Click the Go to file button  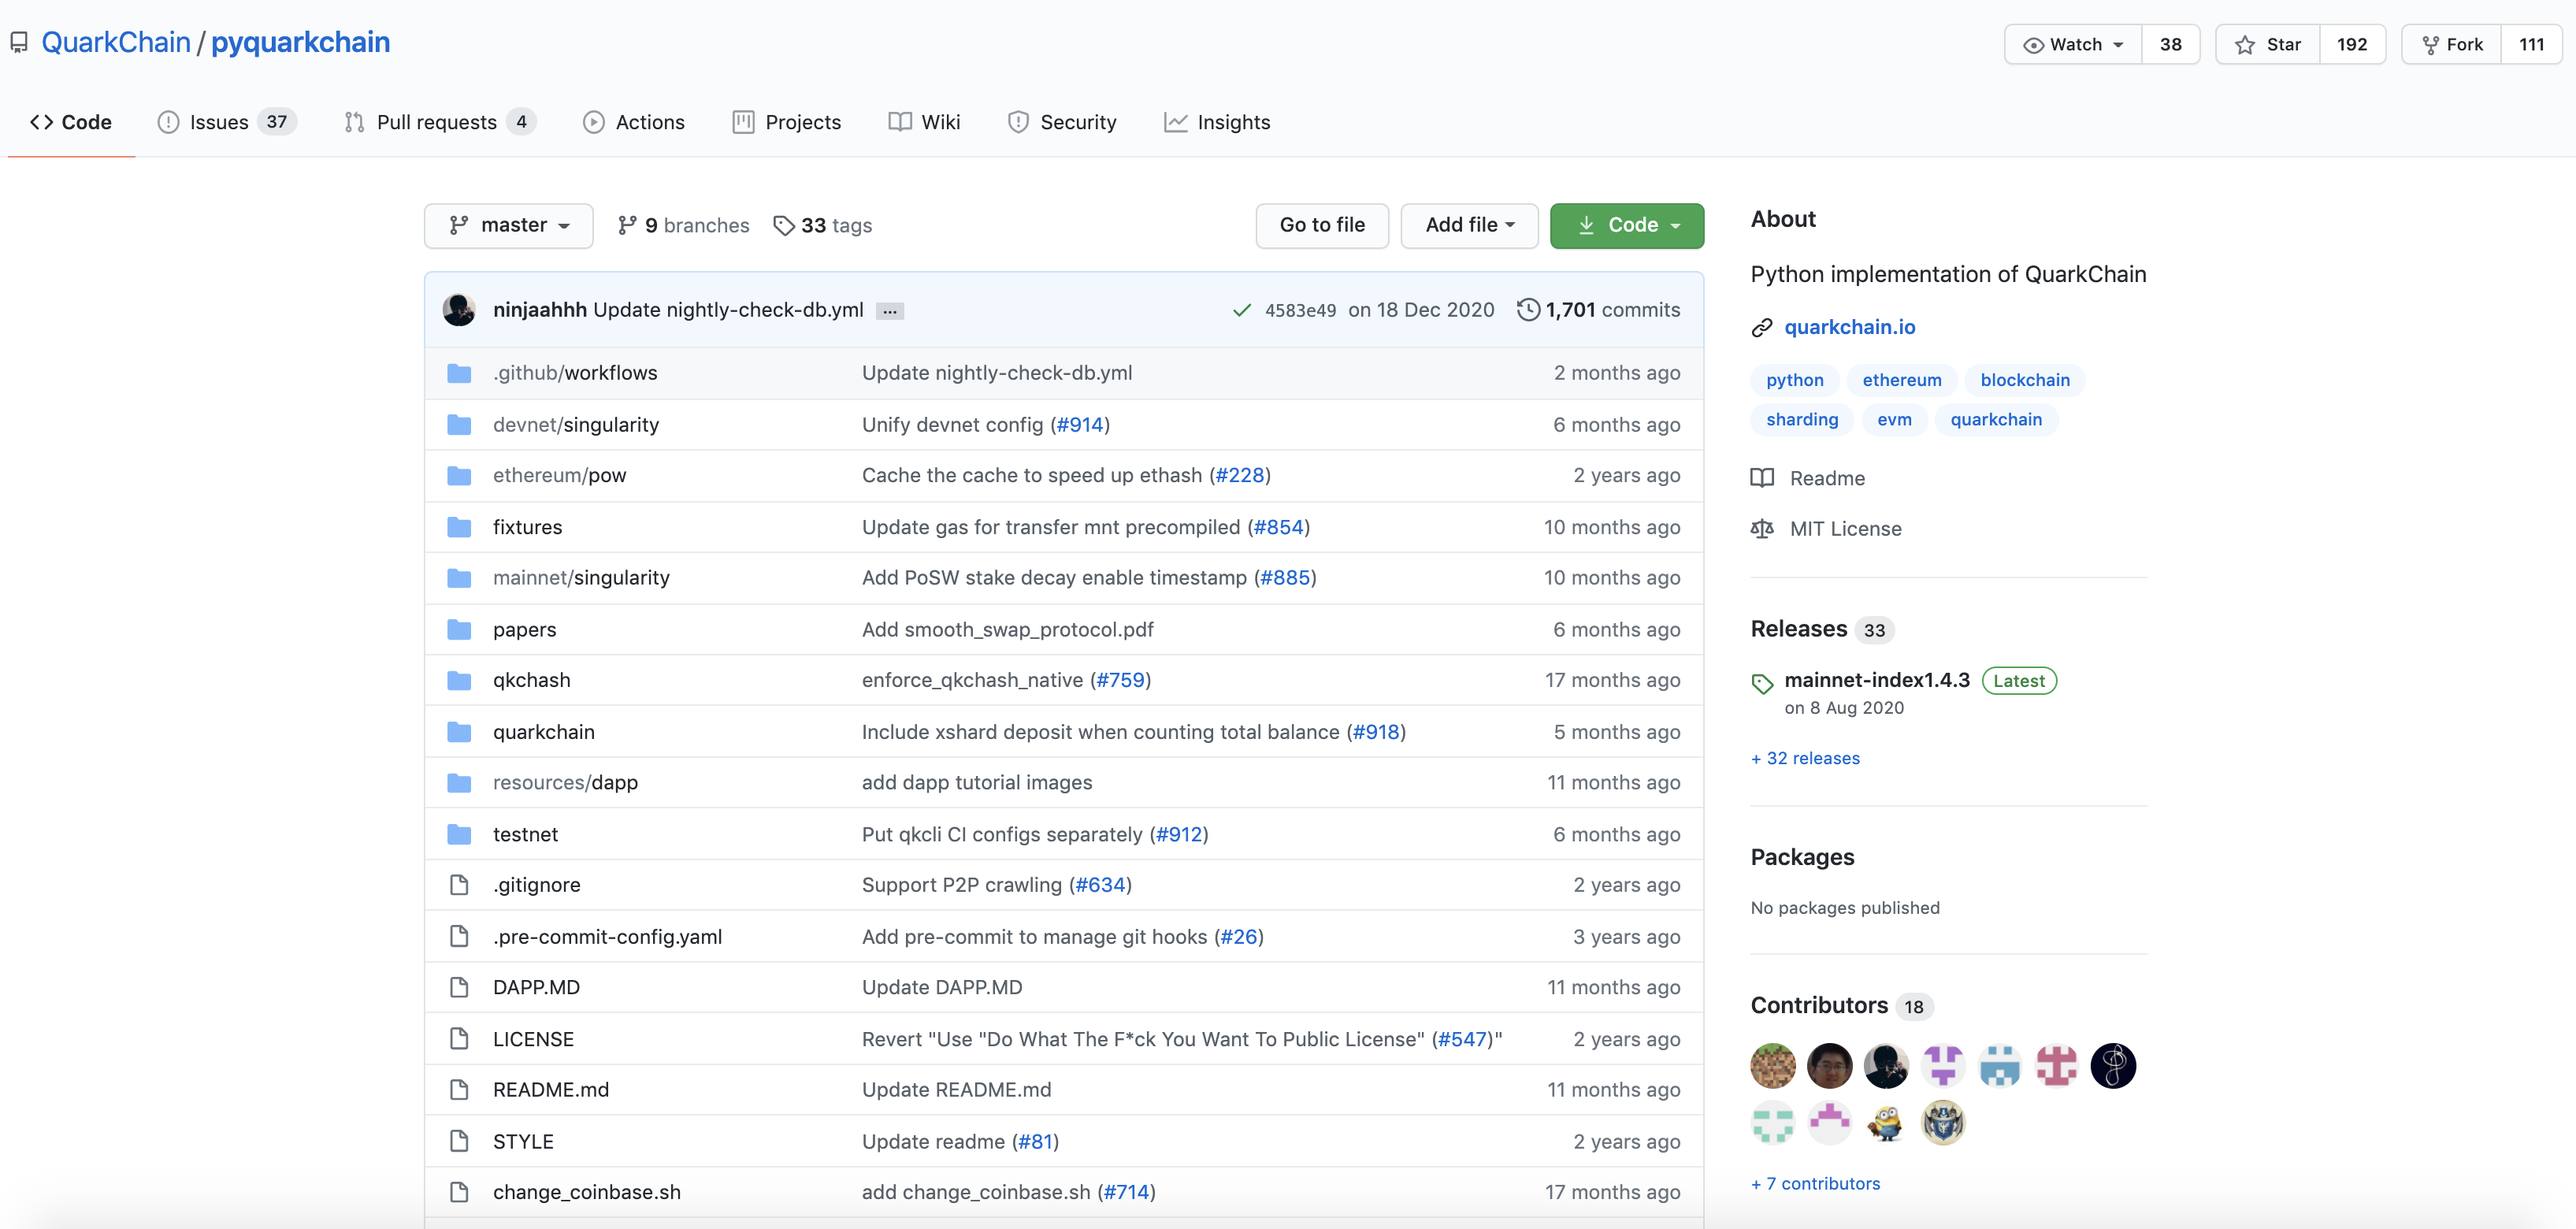click(1322, 226)
